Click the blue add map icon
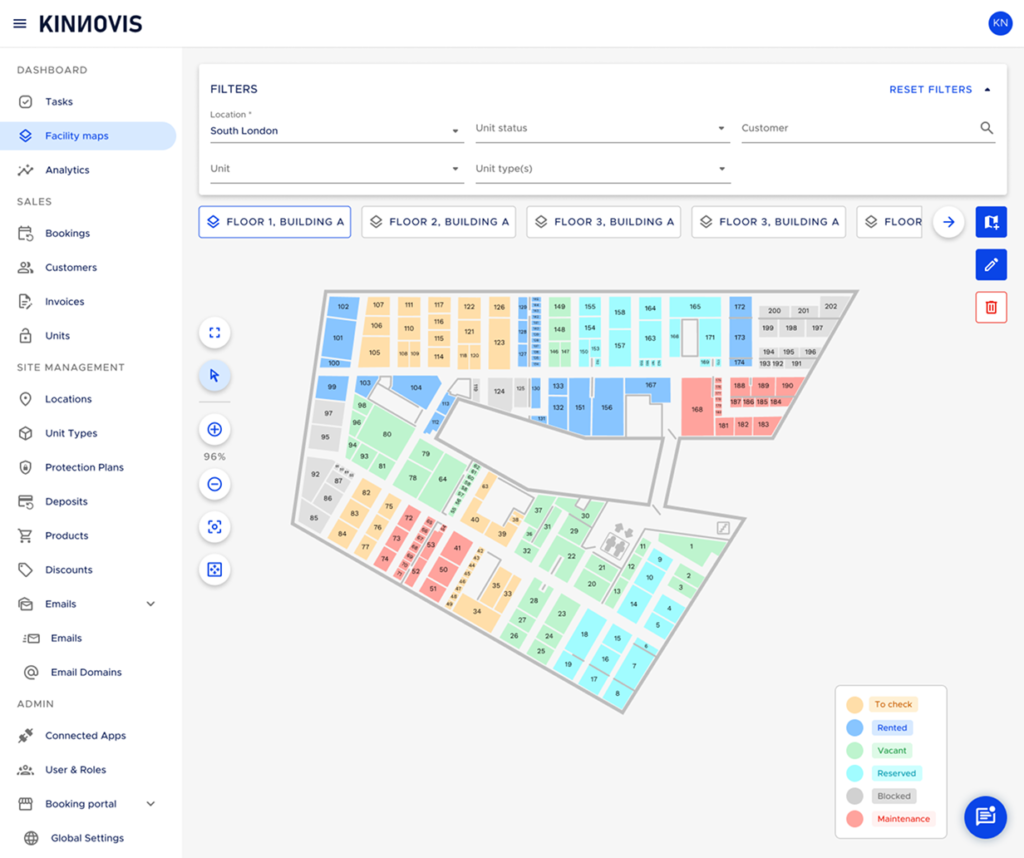 coord(991,222)
